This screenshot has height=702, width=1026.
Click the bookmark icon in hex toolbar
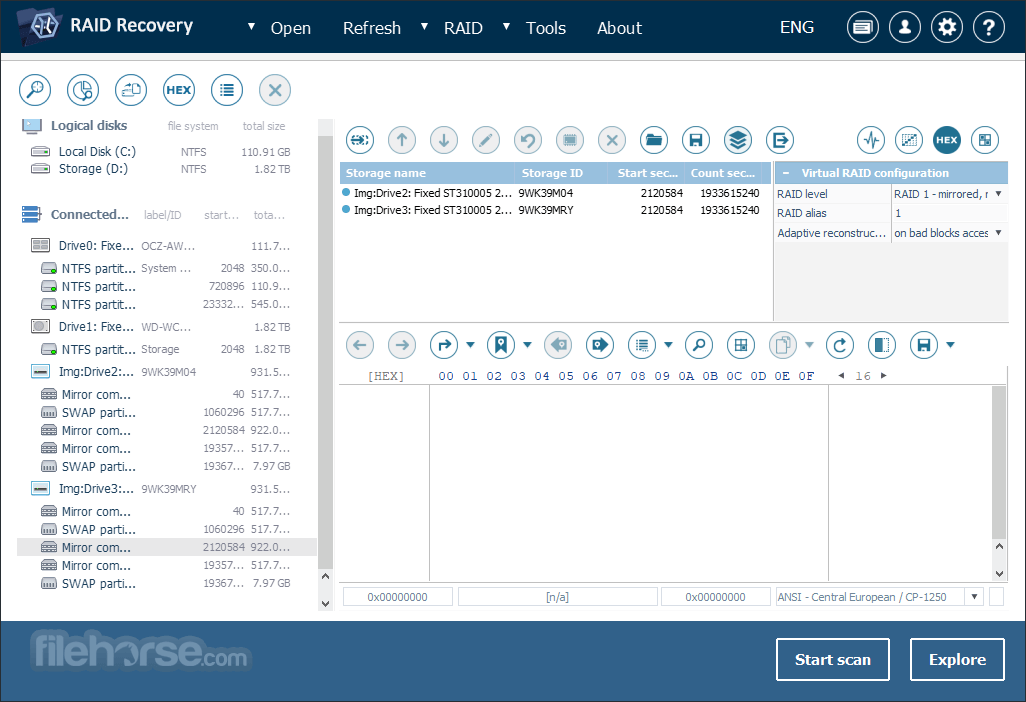click(x=501, y=345)
